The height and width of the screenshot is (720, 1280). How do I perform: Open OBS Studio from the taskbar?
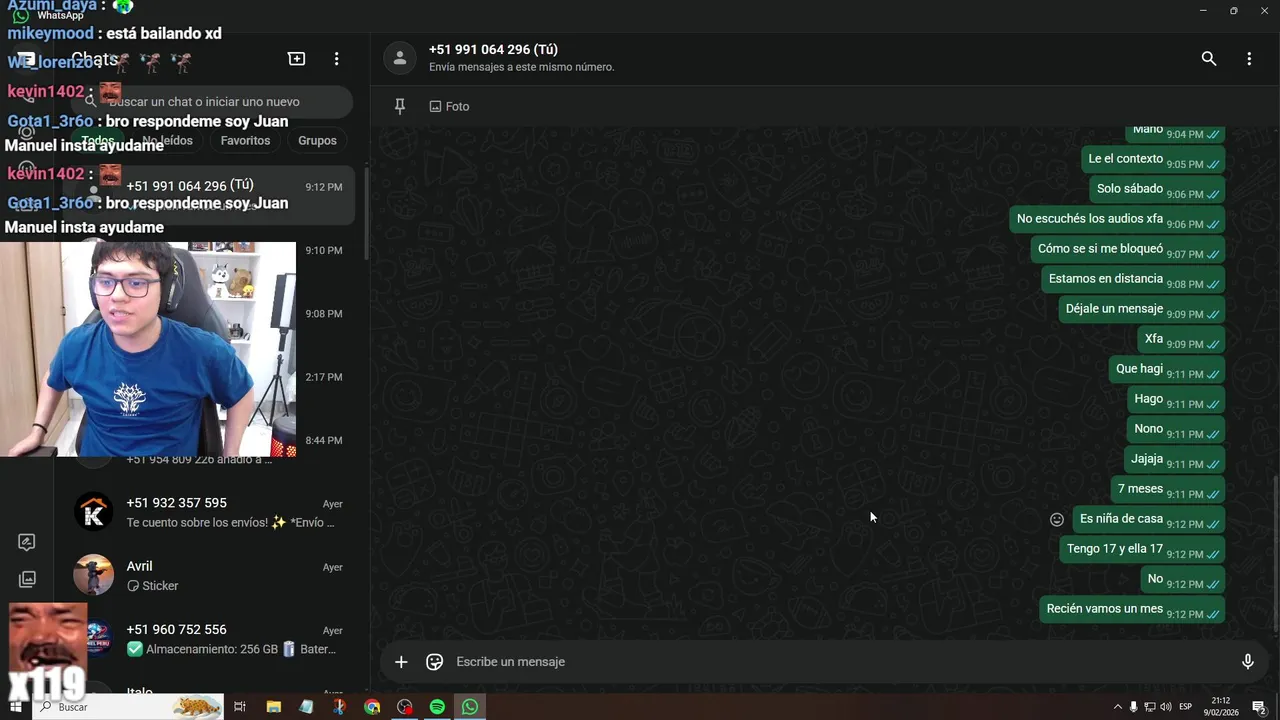tap(405, 707)
